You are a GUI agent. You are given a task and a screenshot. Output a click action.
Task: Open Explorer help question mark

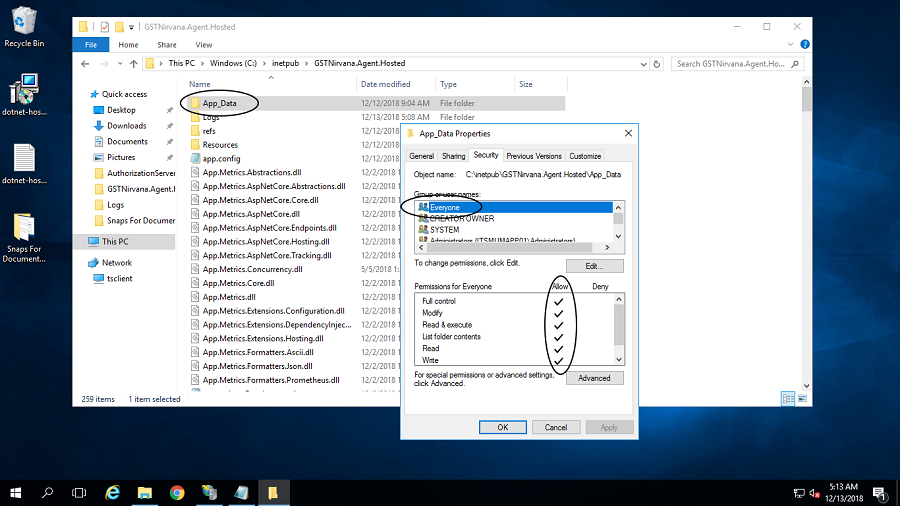click(x=805, y=44)
